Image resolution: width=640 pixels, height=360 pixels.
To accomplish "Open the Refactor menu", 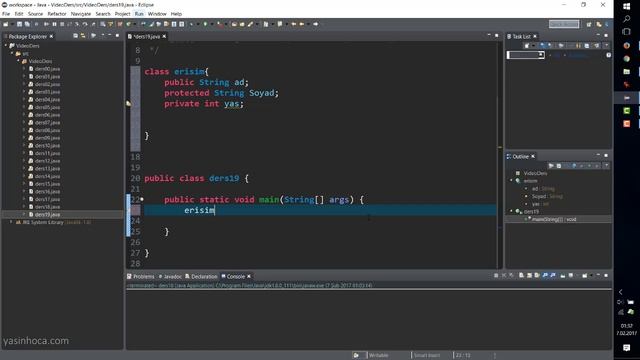I will [57, 14].
